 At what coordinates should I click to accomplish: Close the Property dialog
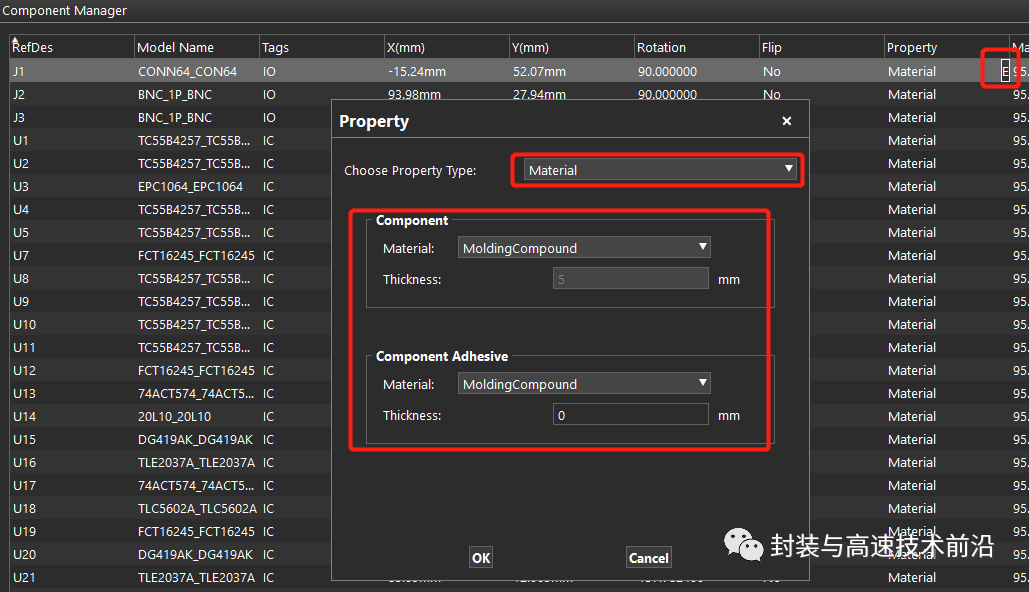[x=787, y=121]
